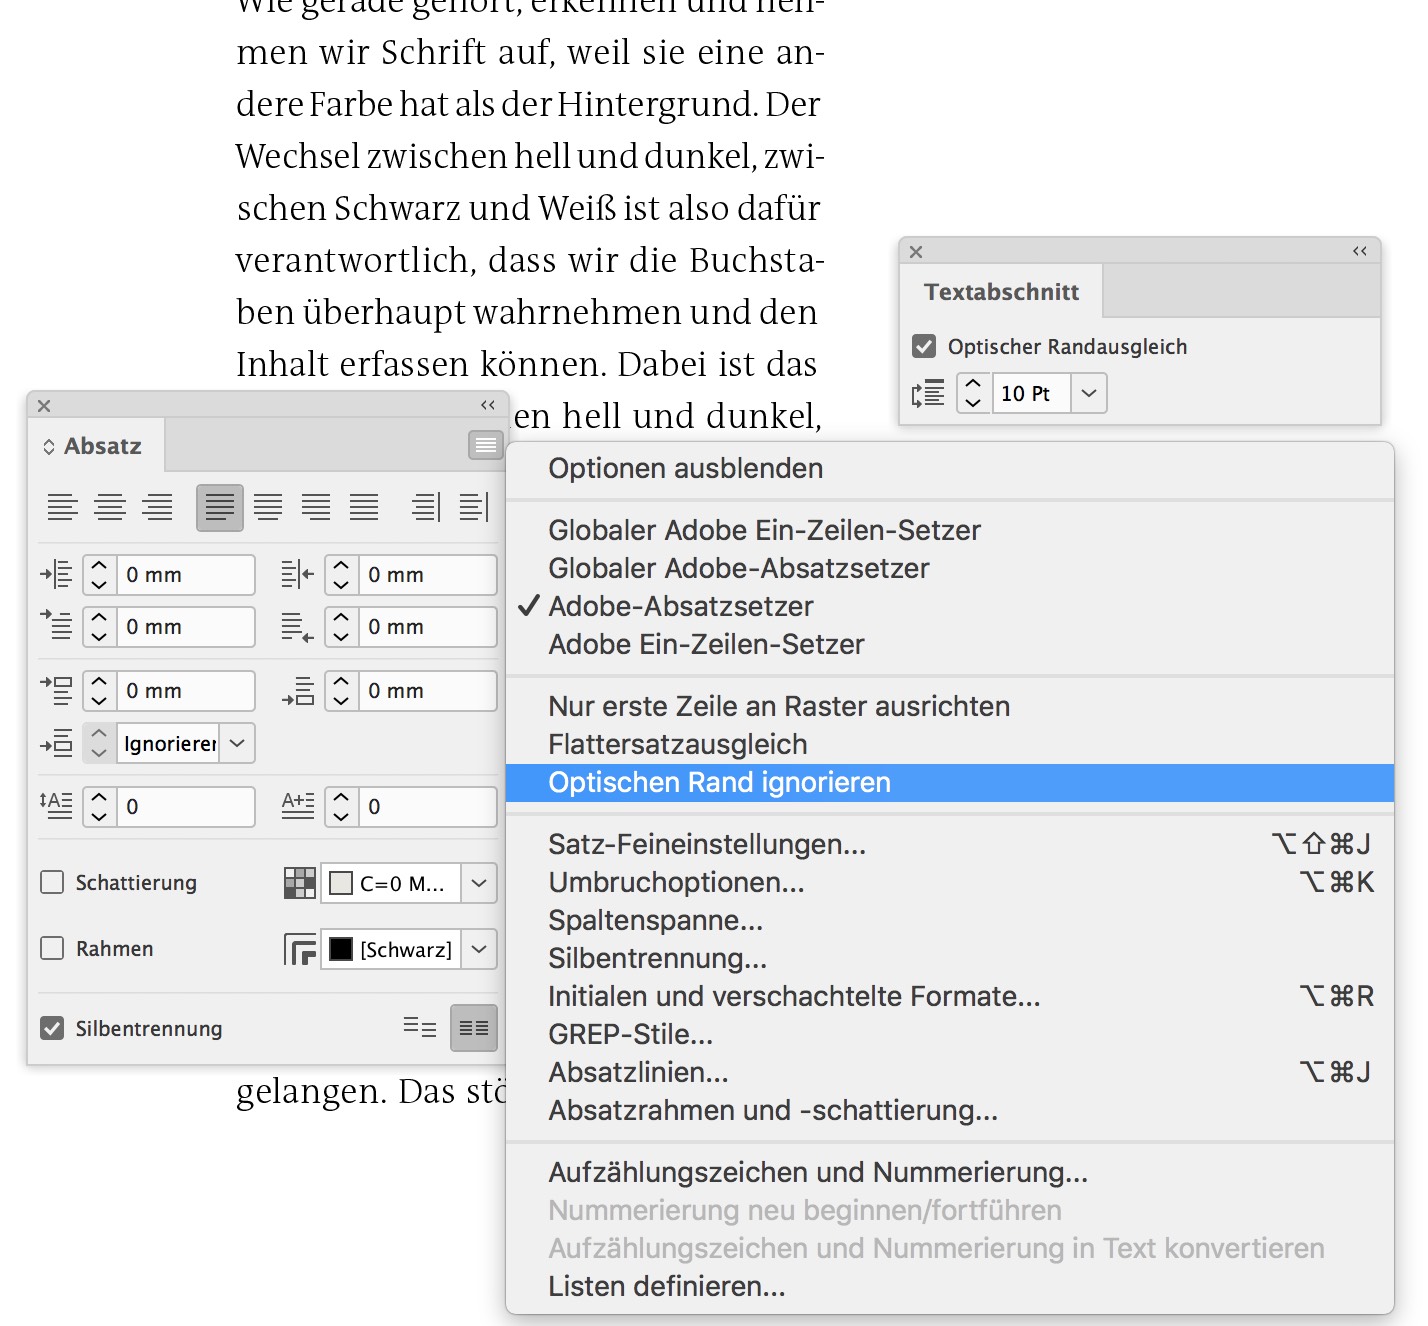Uncheck Optischer Randausgleich
This screenshot has height=1326, width=1428.
(x=924, y=346)
